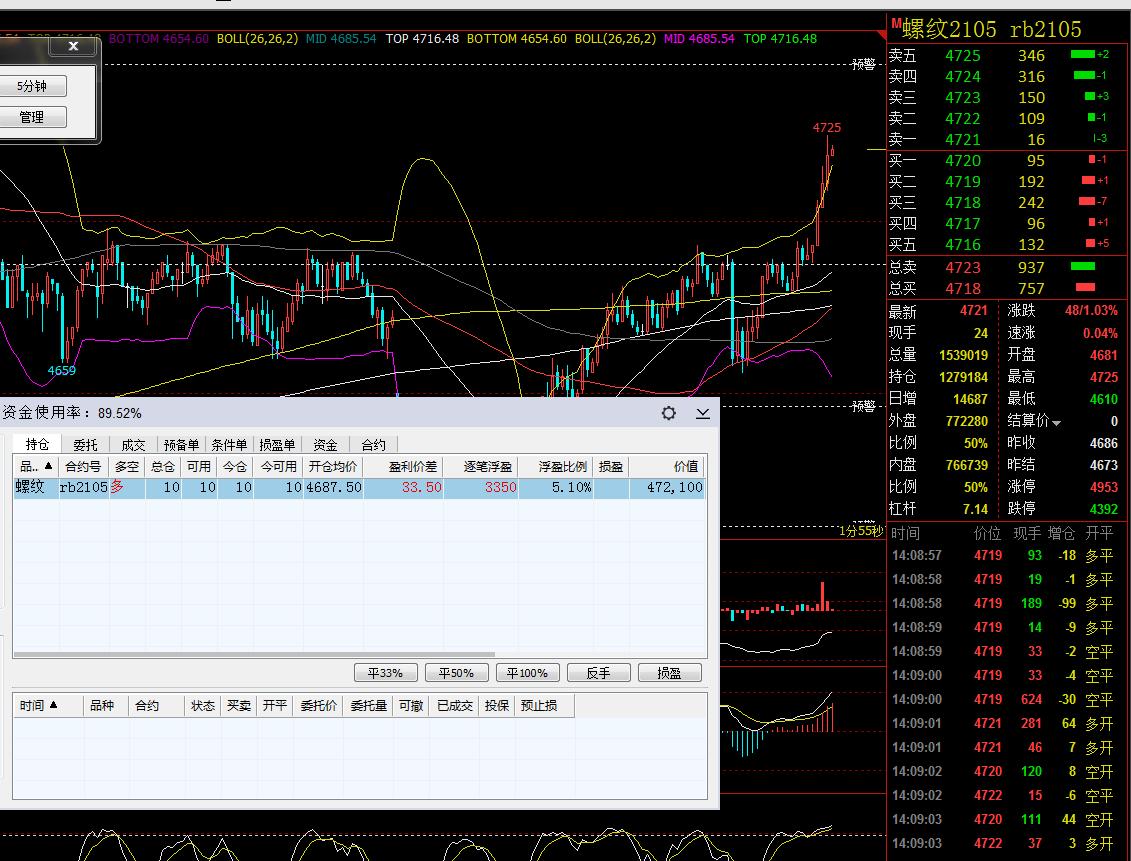Switch to 委托 tab
This screenshot has width=1131, height=861.
(x=85, y=445)
